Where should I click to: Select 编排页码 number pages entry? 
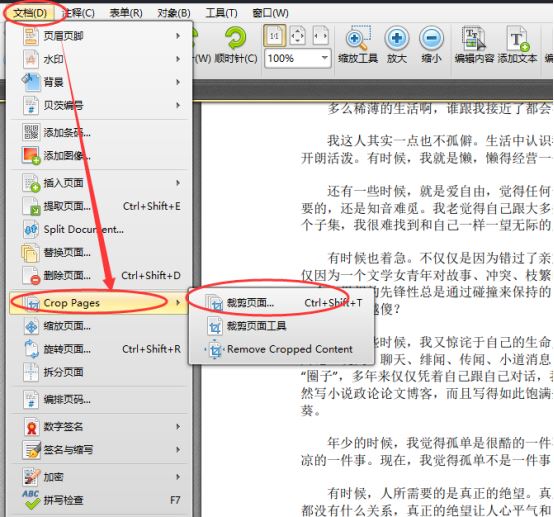tap(98, 400)
